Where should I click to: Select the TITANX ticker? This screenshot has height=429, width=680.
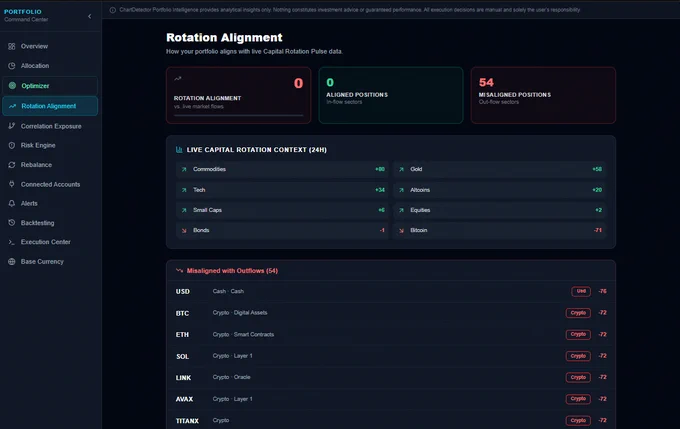(187, 421)
